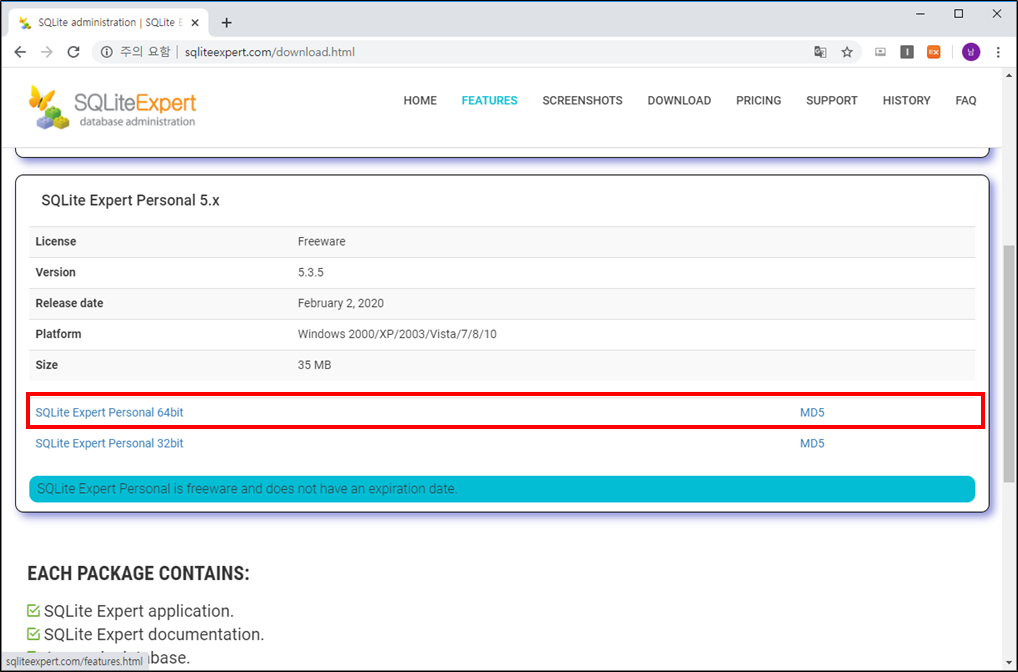The height and width of the screenshot is (672, 1018).
Task: Click the scrollbar up arrow
Action: [x=1009, y=75]
